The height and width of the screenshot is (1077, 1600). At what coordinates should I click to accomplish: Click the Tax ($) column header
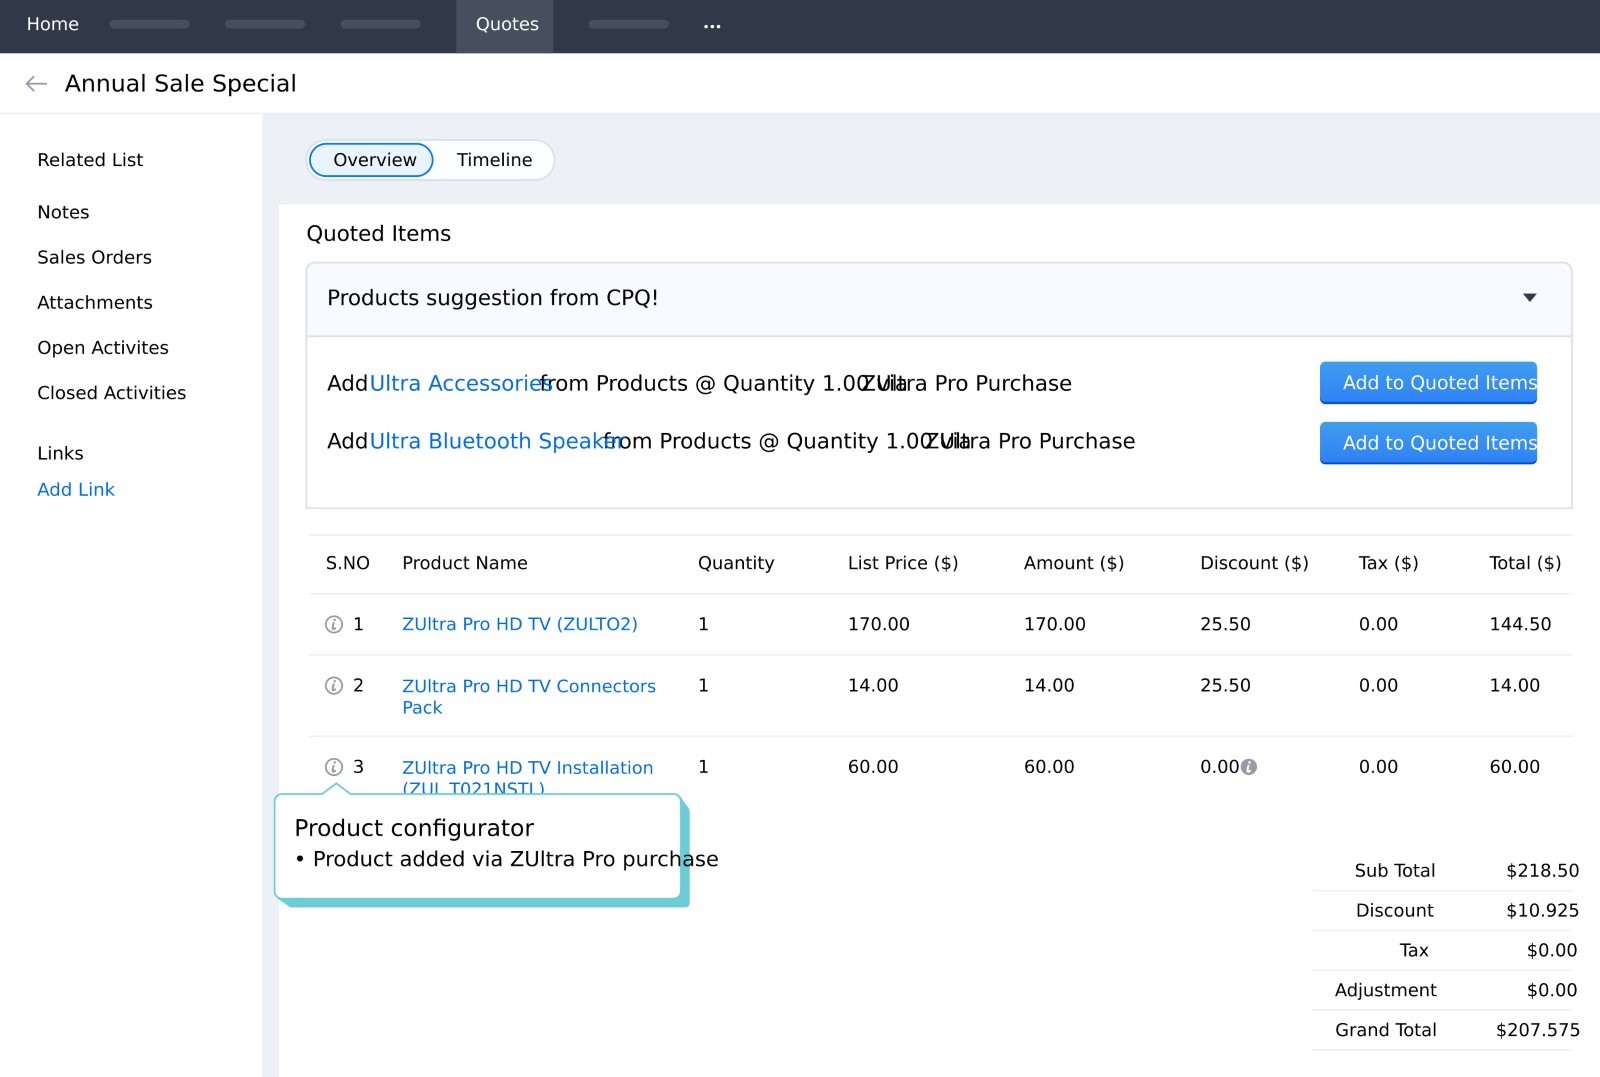click(1388, 563)
